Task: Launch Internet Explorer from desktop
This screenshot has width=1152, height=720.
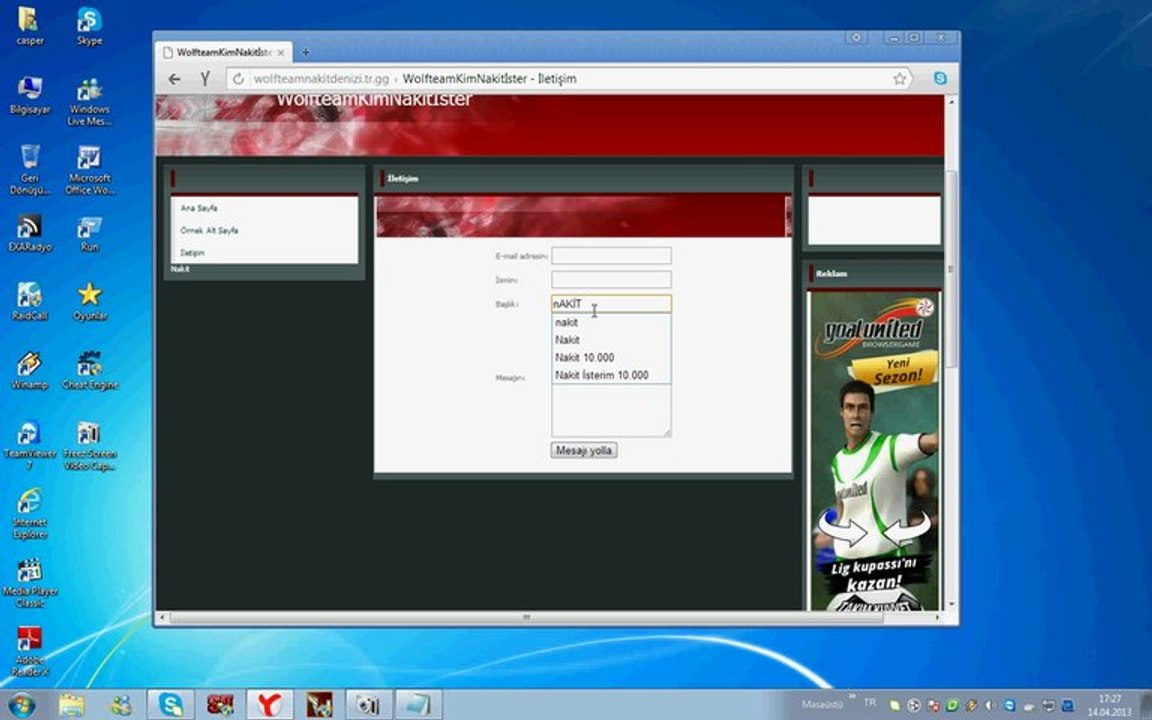Action: click(x=29, y=513)
